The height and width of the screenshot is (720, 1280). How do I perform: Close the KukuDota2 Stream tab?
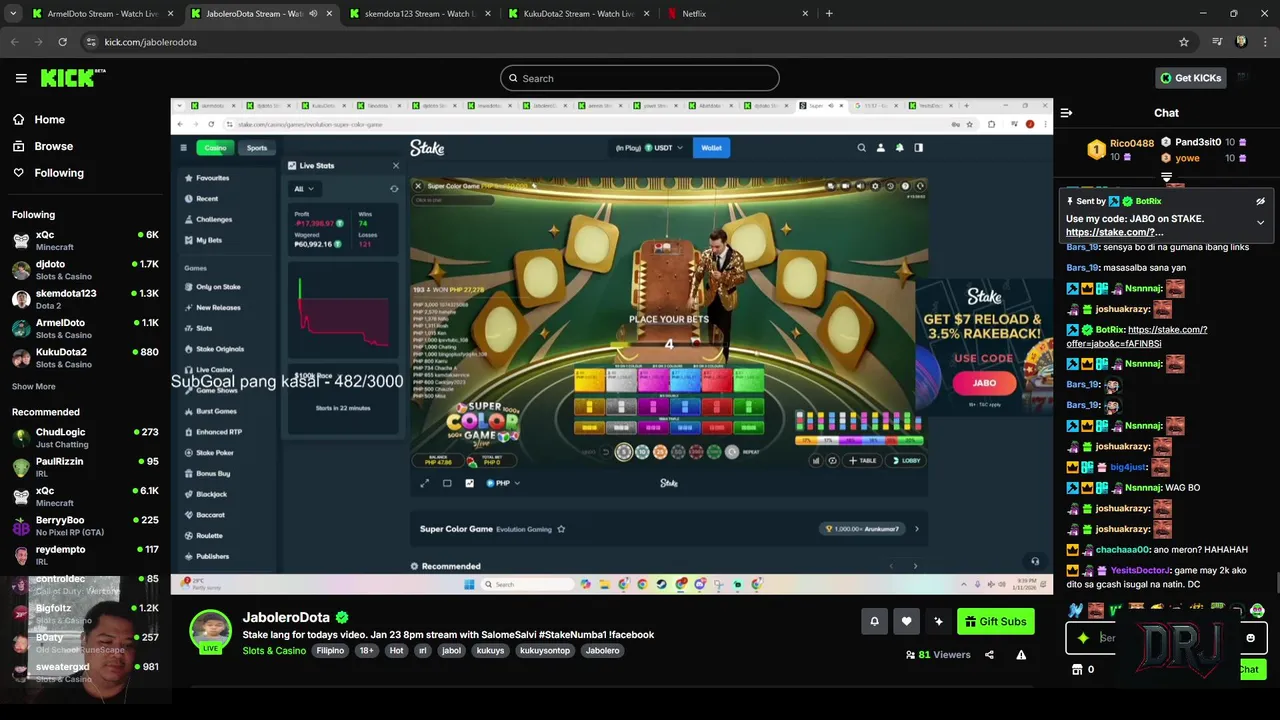(647, 14)
